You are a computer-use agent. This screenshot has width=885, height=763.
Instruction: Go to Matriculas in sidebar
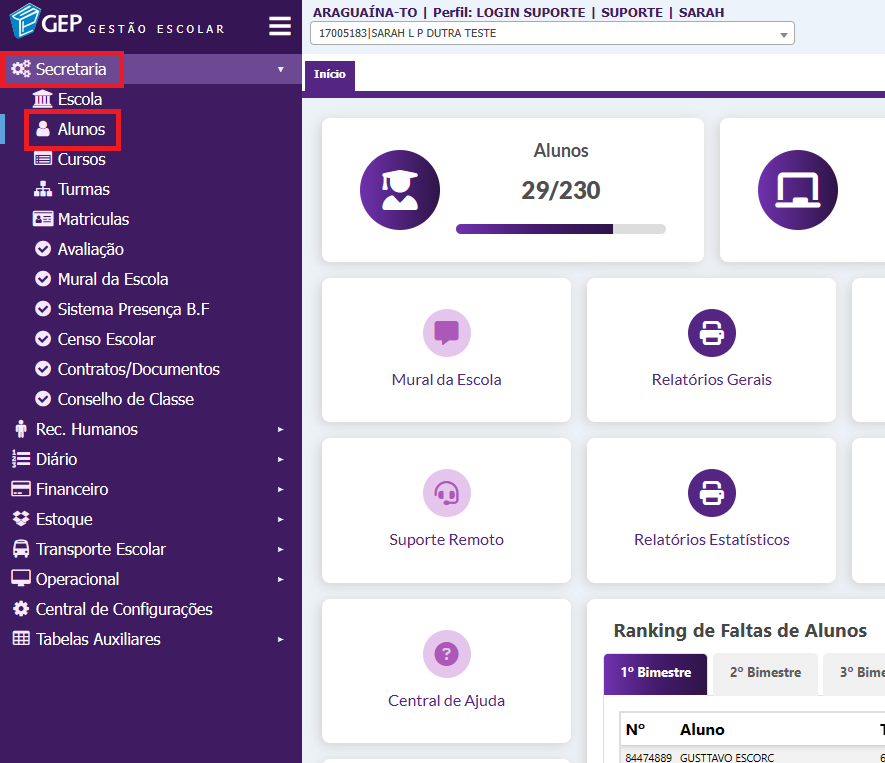tap(93, 219)
